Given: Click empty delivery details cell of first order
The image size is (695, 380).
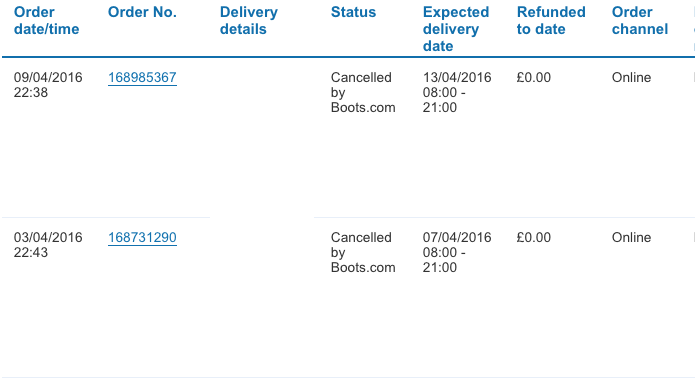Looking at the screenshot, I should (x=262, y=137).
